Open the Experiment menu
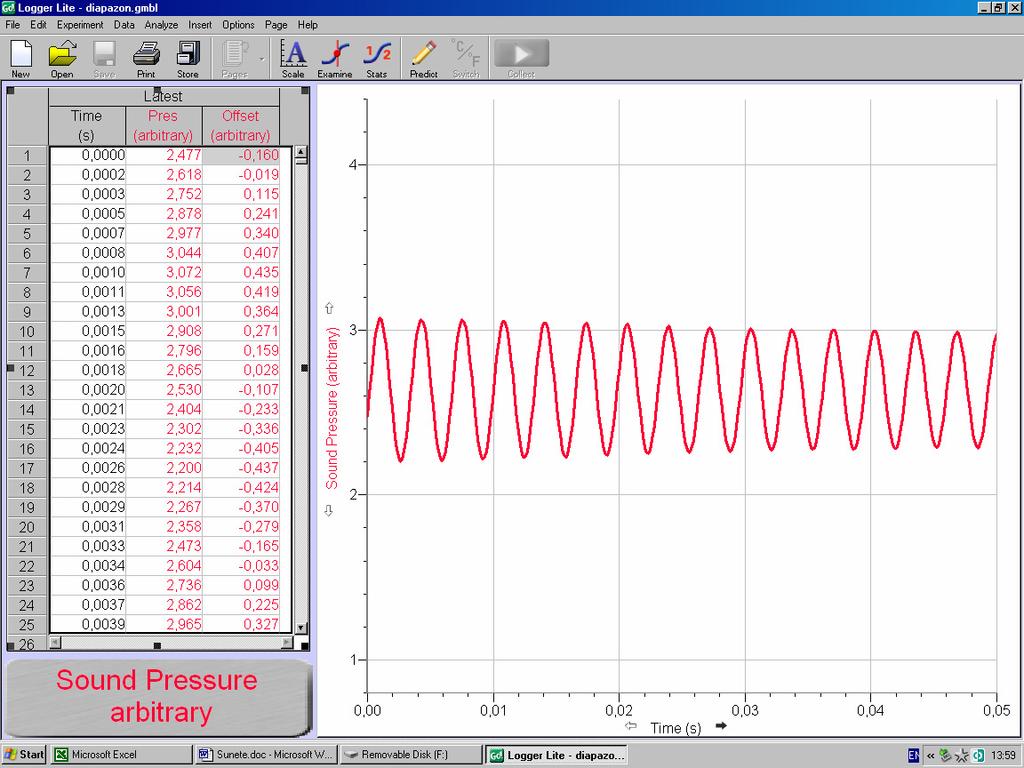 click(80, 25)
